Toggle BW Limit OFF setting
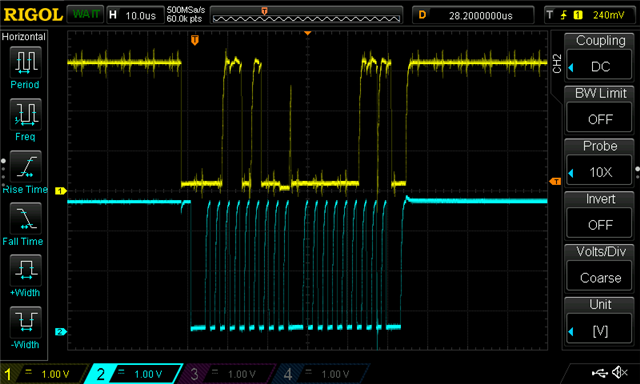Viewport: 640px width, 384px height. click(x=599, y=119)
